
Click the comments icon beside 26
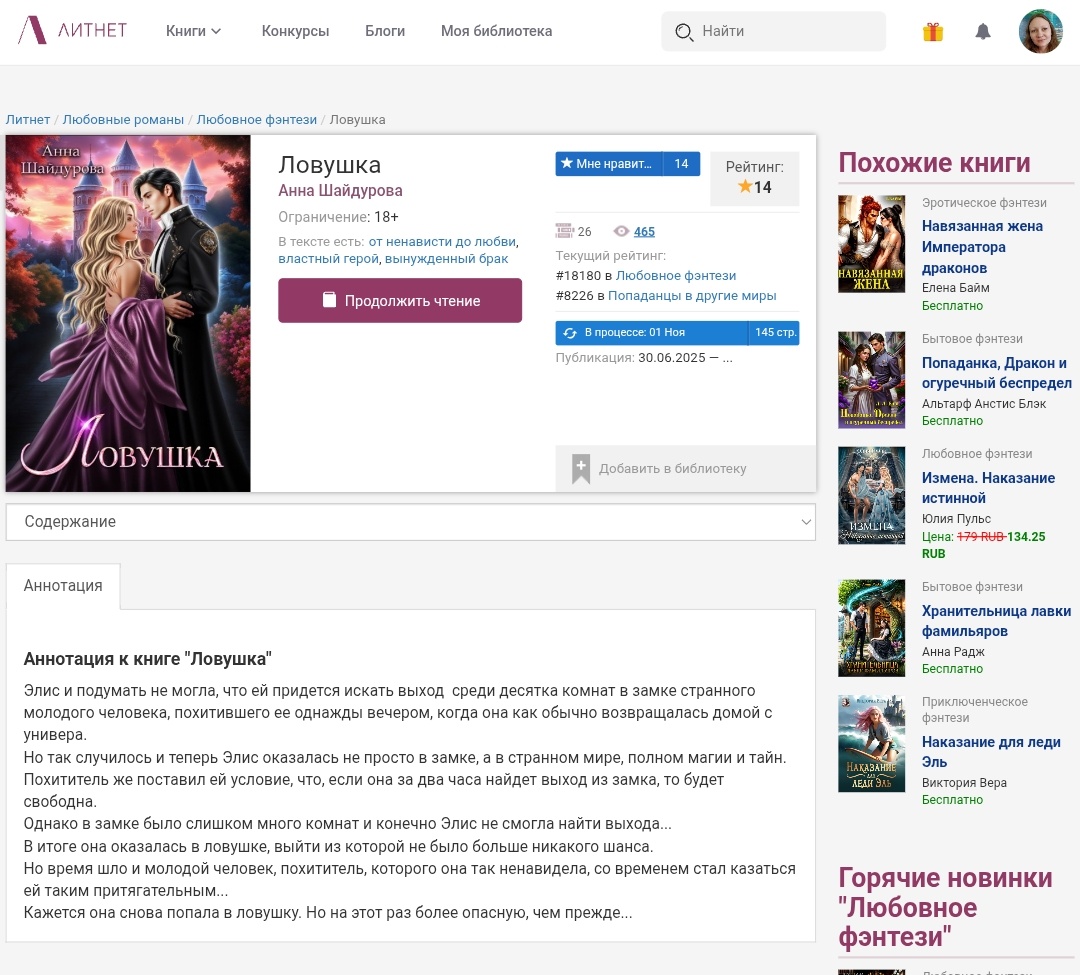[564, 231]
